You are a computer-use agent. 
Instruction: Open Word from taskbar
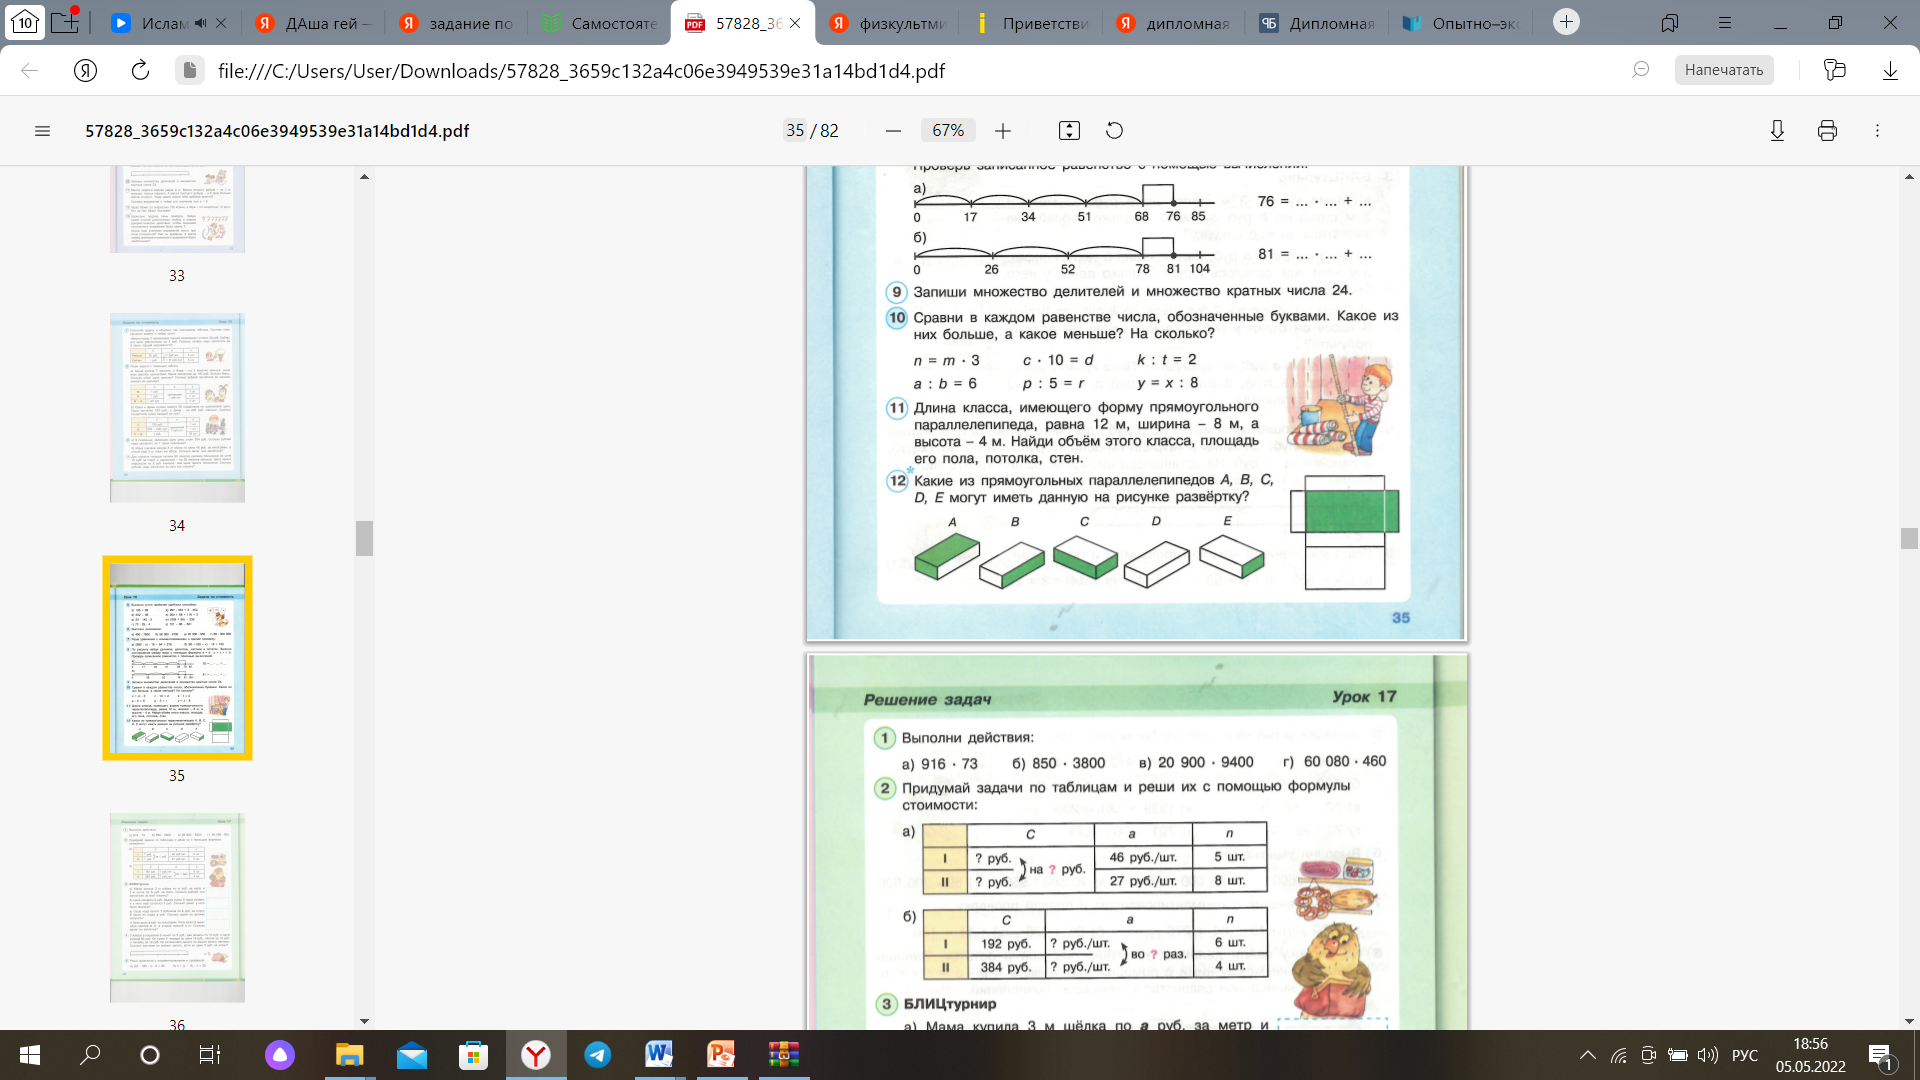(x=659, y=1055)
